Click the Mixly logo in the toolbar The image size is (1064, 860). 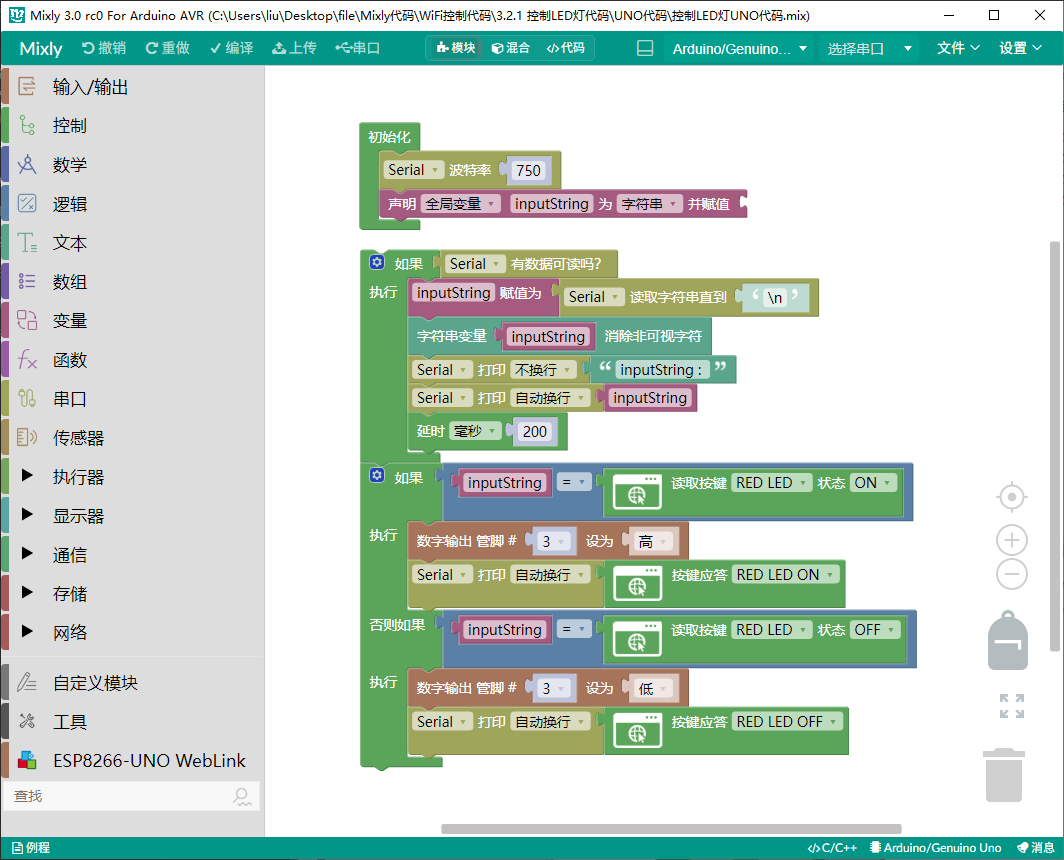[x=41, y=48]
